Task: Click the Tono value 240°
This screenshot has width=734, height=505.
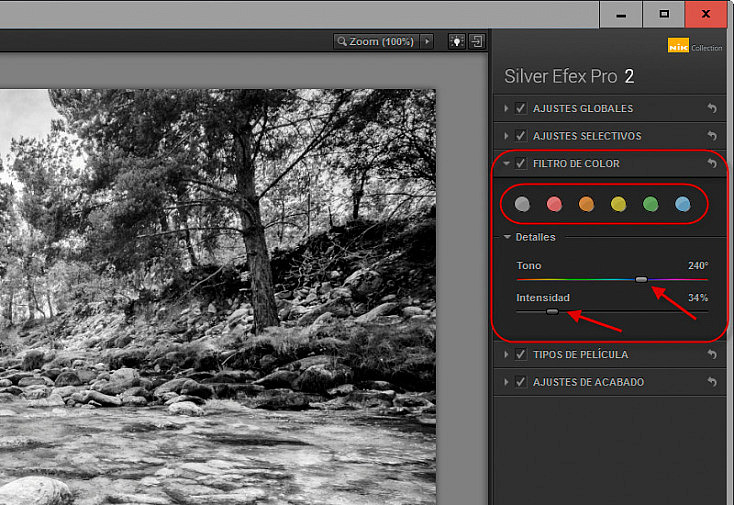Action: pos(697,265)
